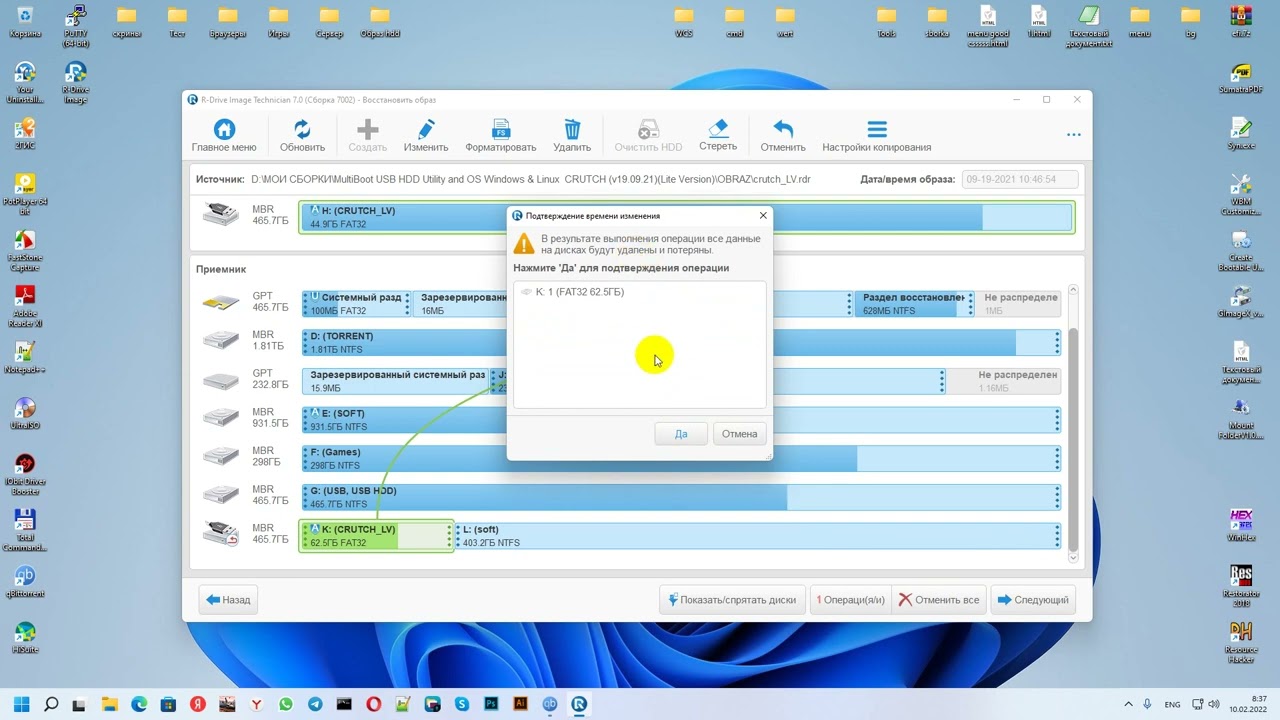Click the Удалить trash toolbar icon
Screen dimensions: 1280x720
tap(572, 136)
